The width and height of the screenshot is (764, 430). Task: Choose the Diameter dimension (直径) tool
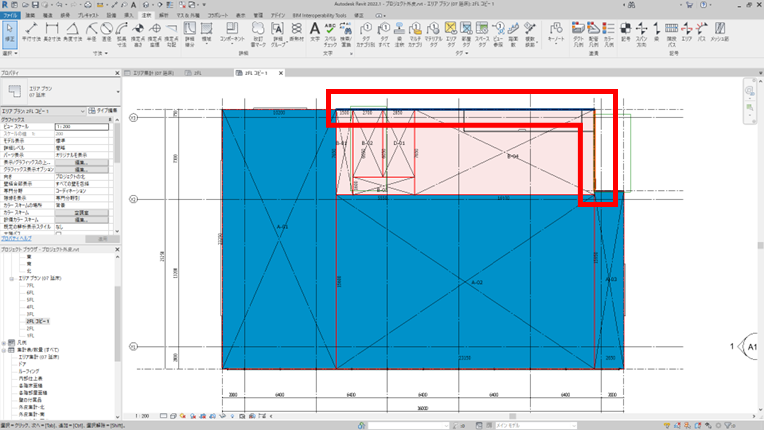click(x=106, y=32)
